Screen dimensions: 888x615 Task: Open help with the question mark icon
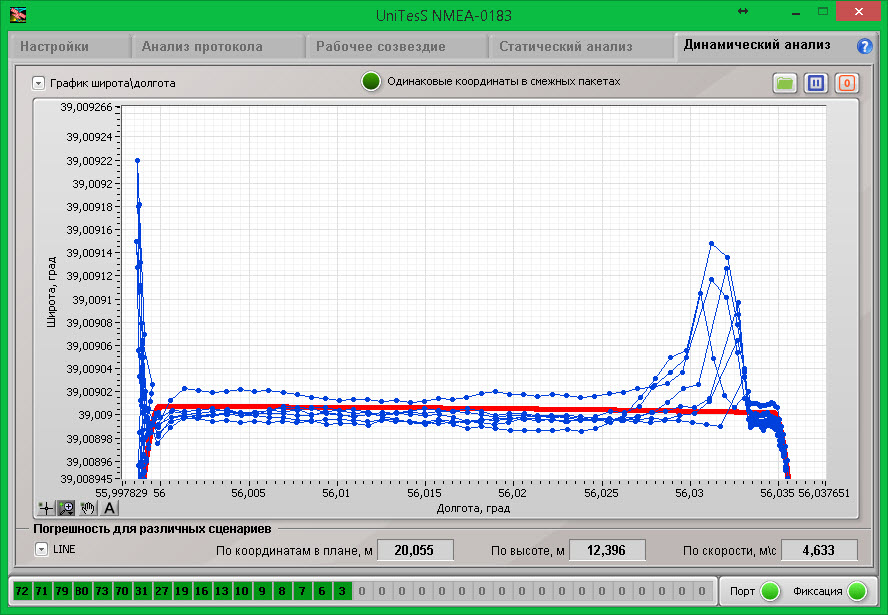865,46
